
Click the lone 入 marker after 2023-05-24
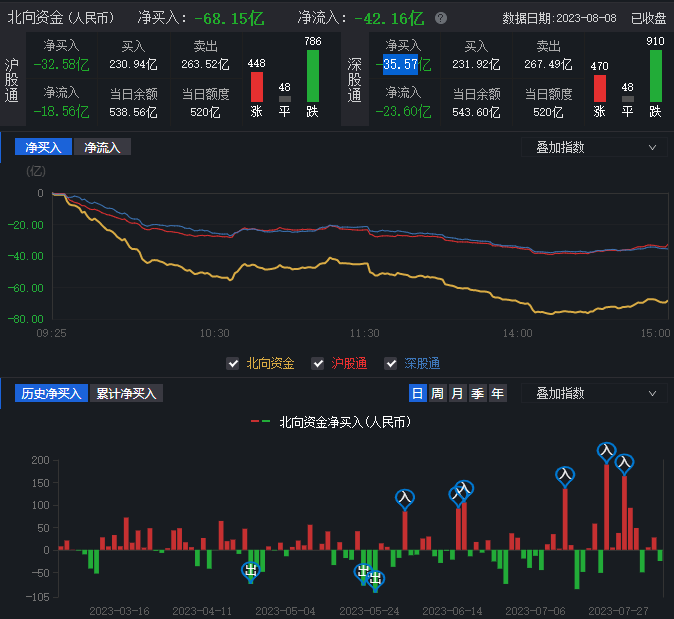404,497
